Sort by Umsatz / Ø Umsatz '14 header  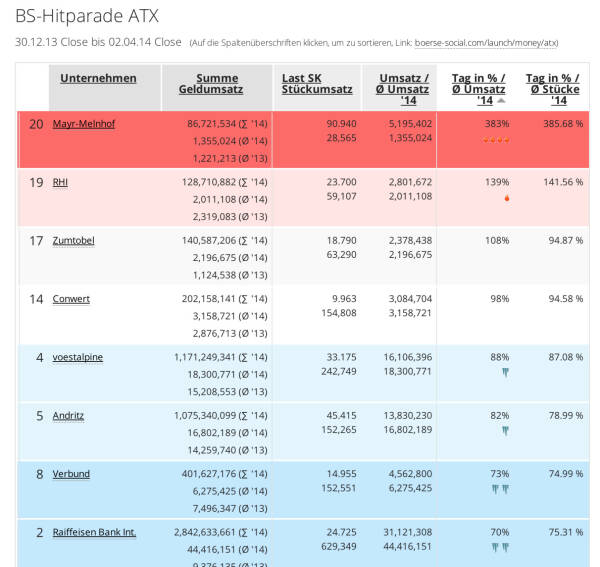[x=405, y=88]
